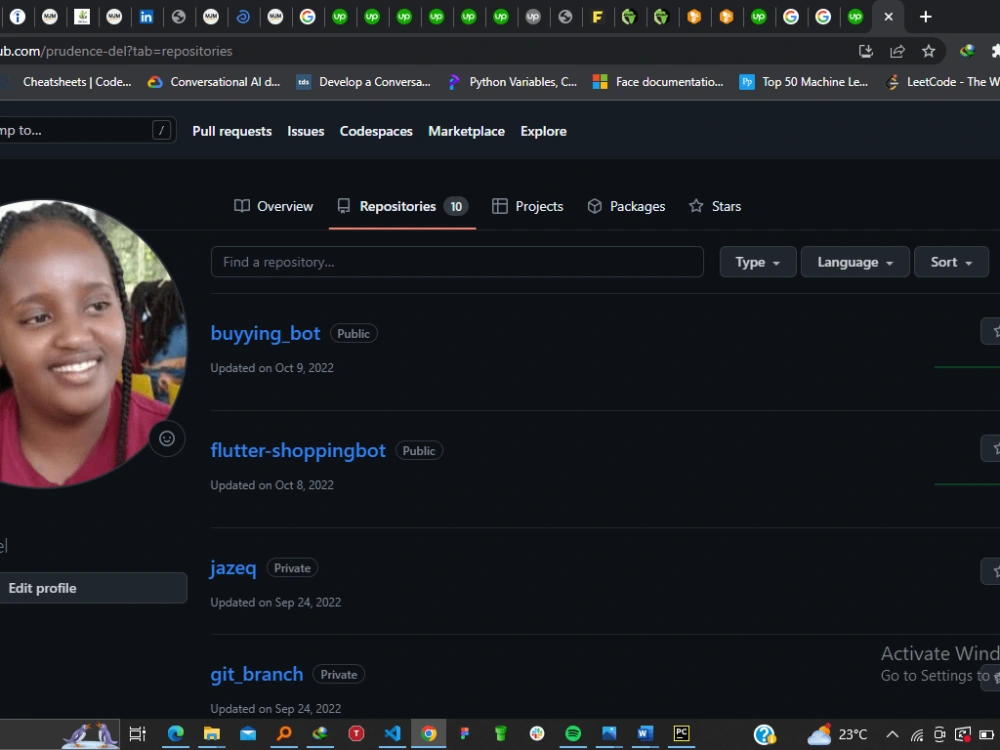Open Python Variables bookmark
Viewport: 1000px width, 750px height.
[512, 82]
